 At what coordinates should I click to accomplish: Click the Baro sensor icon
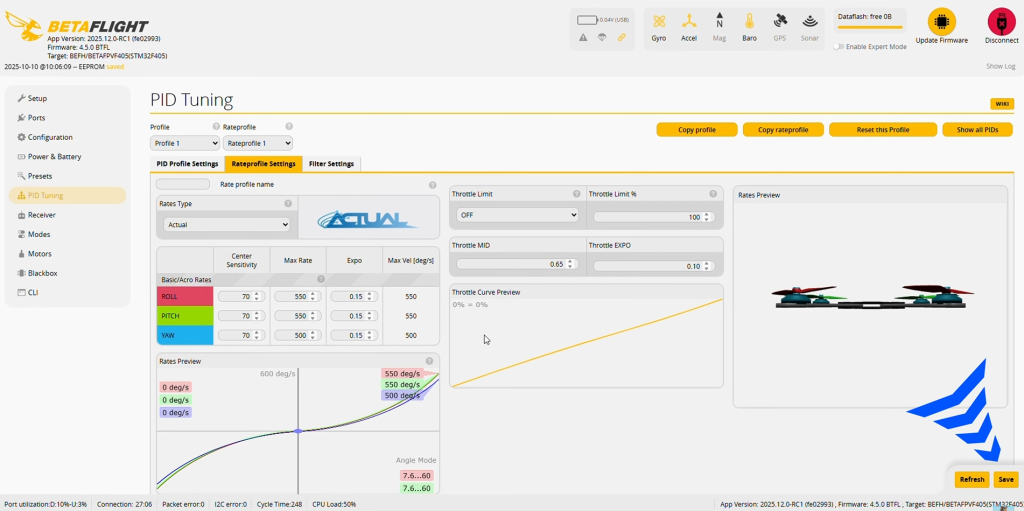tap(749, 21)
